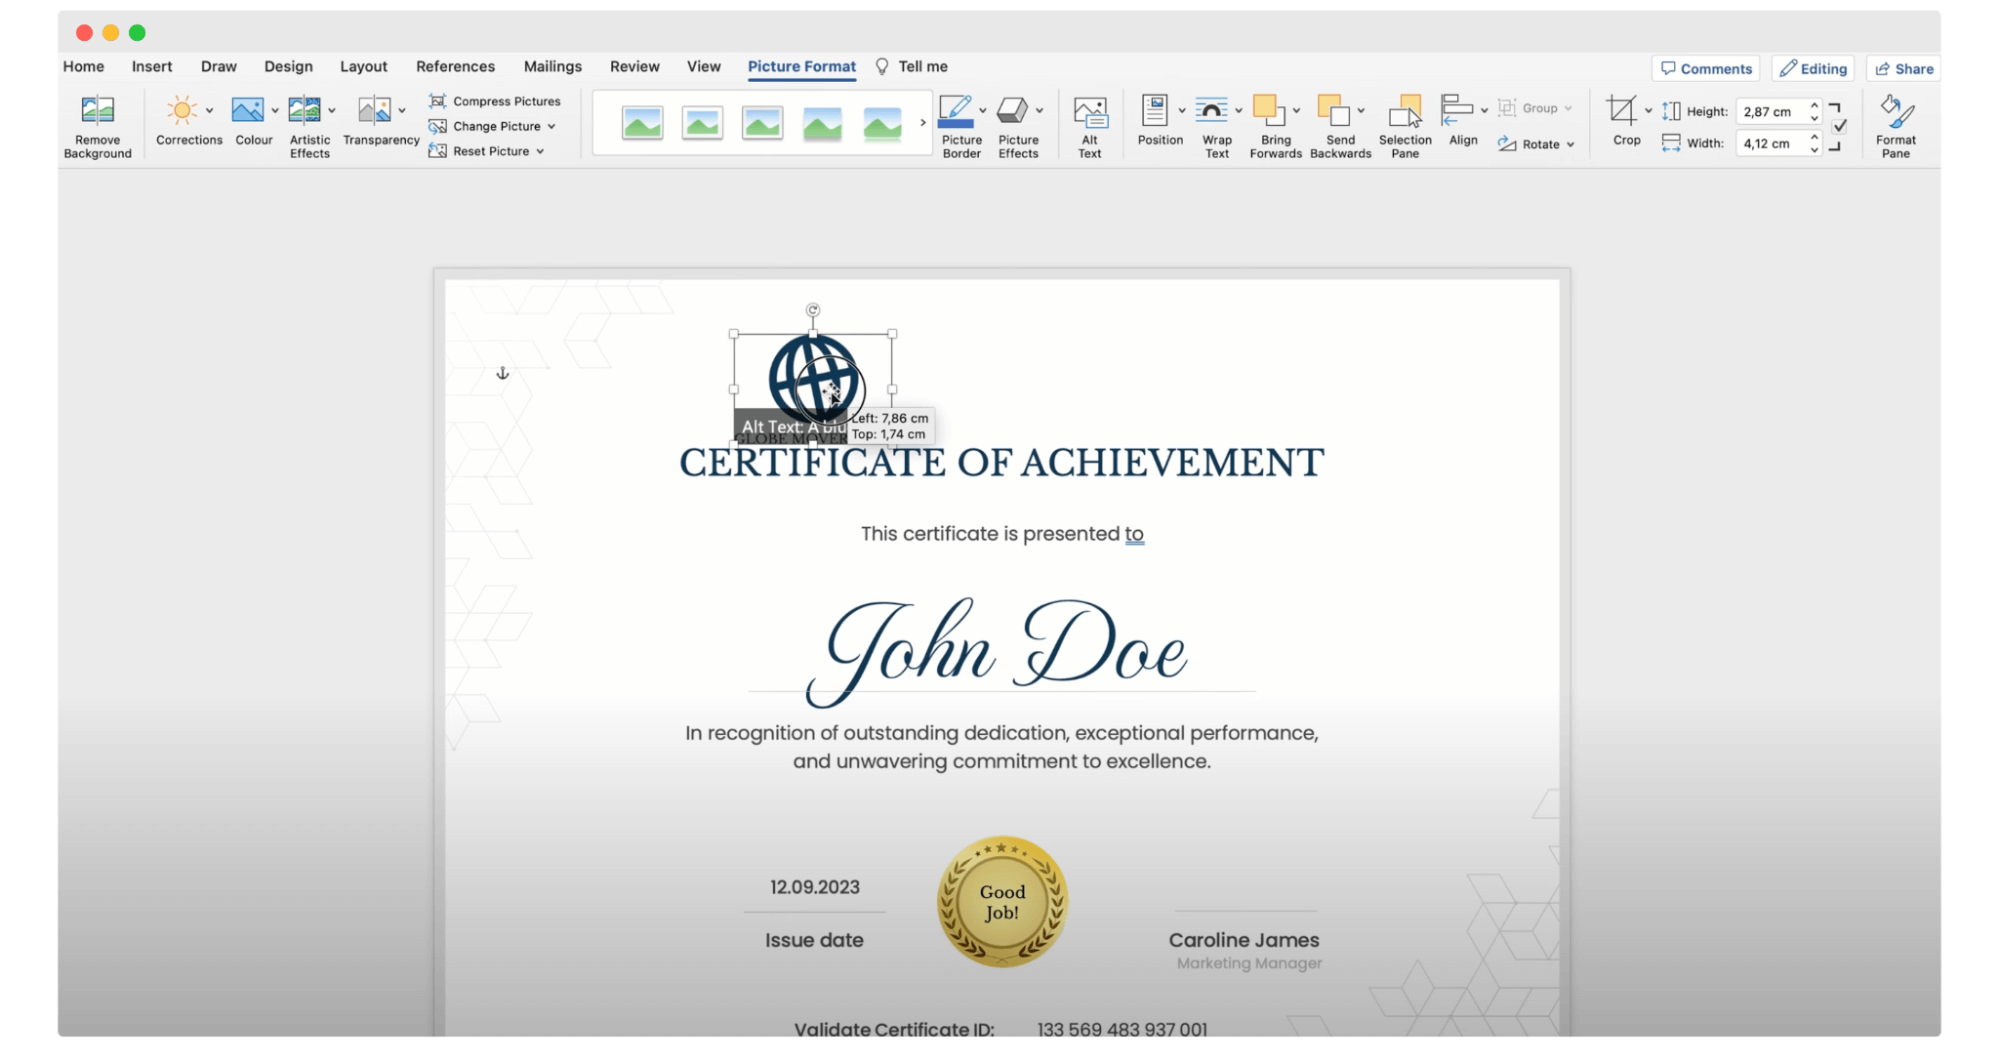Switch to the Review tab
Image resolution: width=1999 pixels, height=1048 pixels.
point(634,66)
